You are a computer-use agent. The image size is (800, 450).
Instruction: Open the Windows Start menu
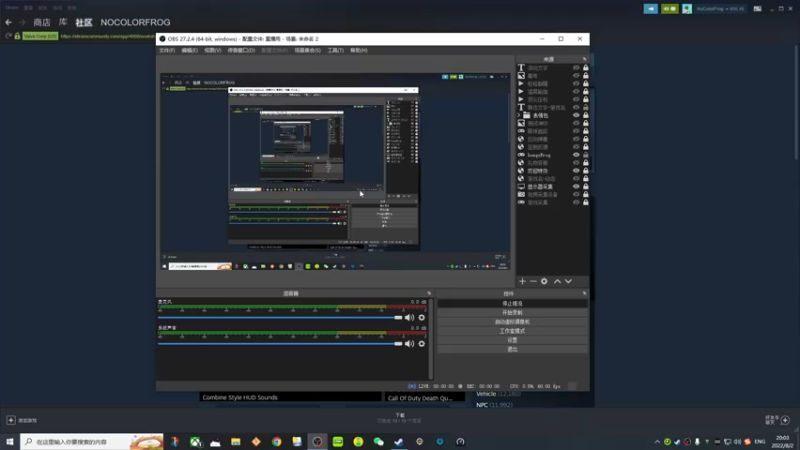pos(10,442)
